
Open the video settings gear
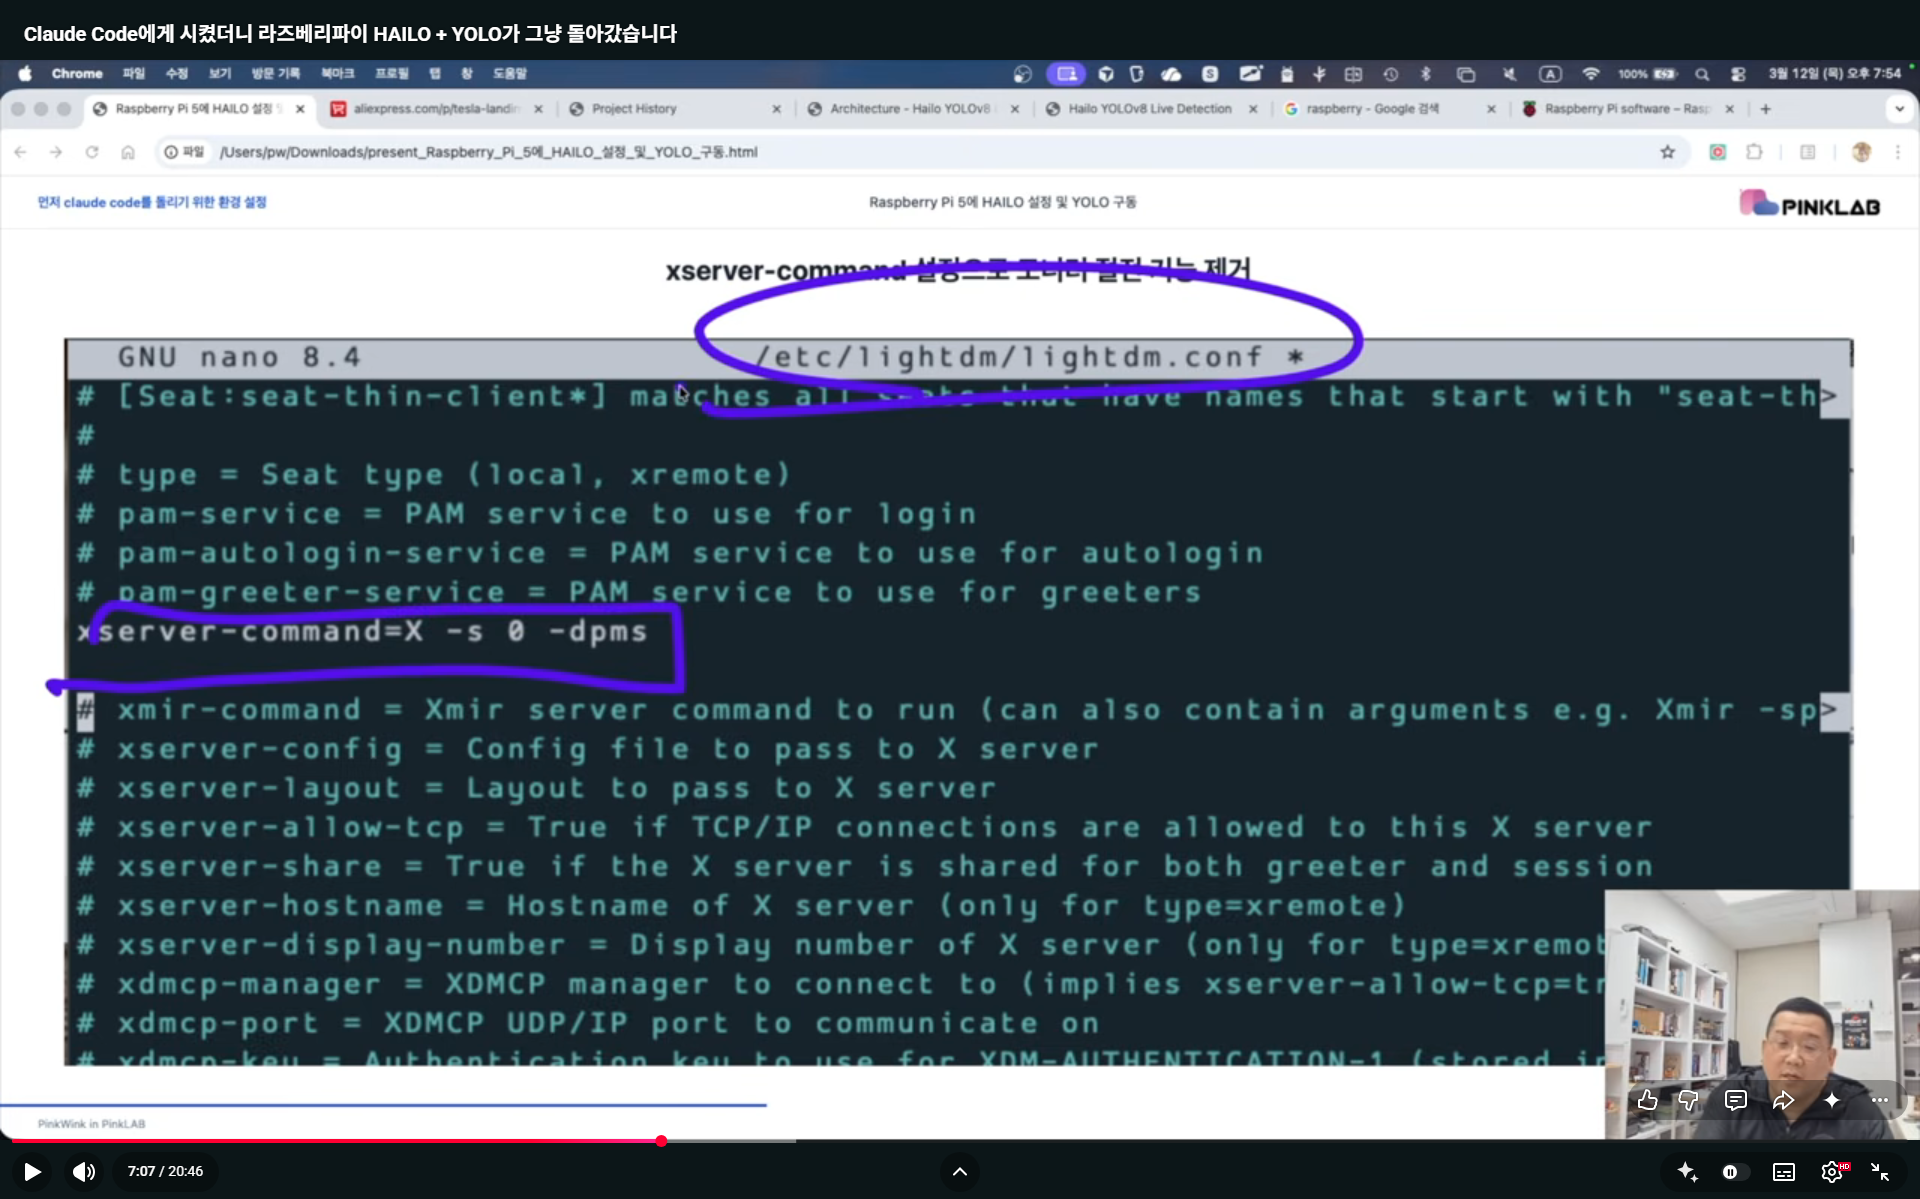[x=1832, y=1172]
